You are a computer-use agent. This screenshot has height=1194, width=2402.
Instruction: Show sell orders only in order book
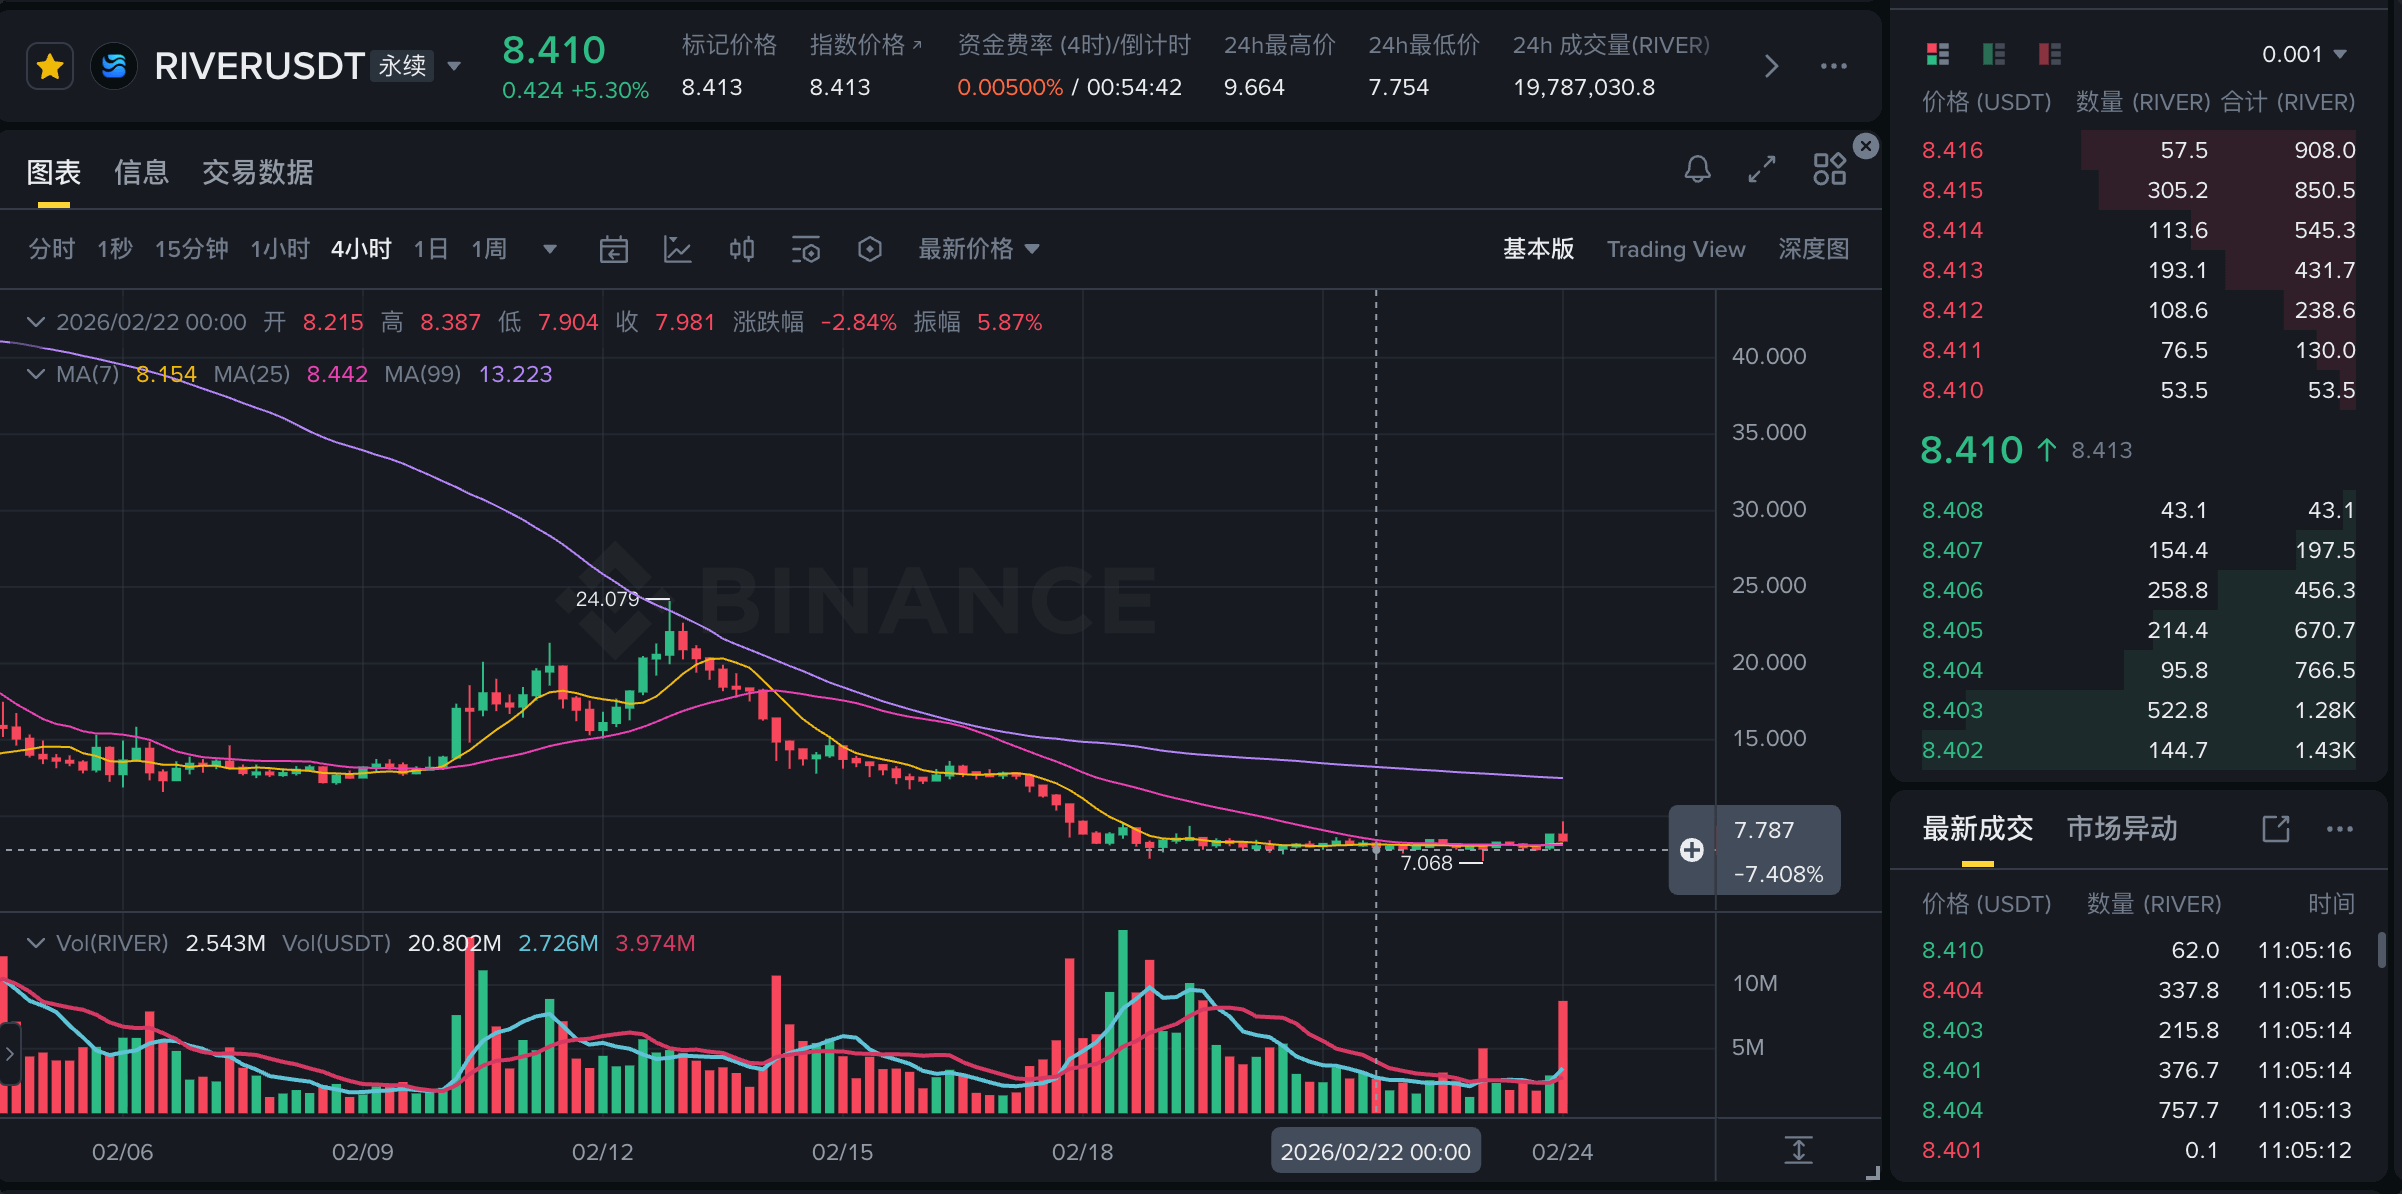pyautogui.click(x=2049, y=54)
